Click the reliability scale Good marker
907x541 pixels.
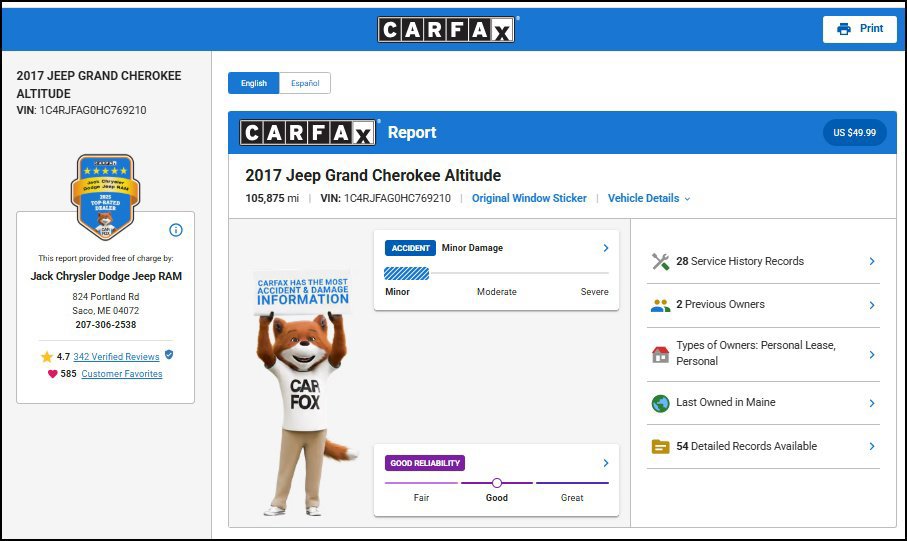click(496, 483)
